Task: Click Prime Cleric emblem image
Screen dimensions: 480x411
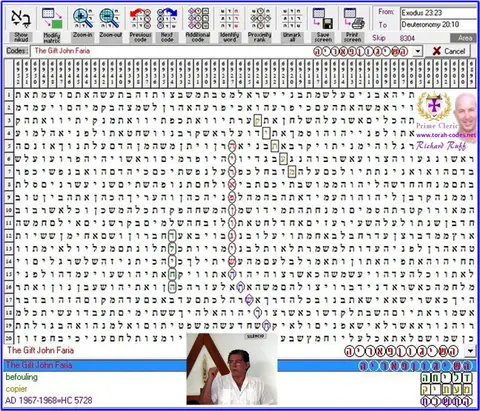Action: (434, 107)
